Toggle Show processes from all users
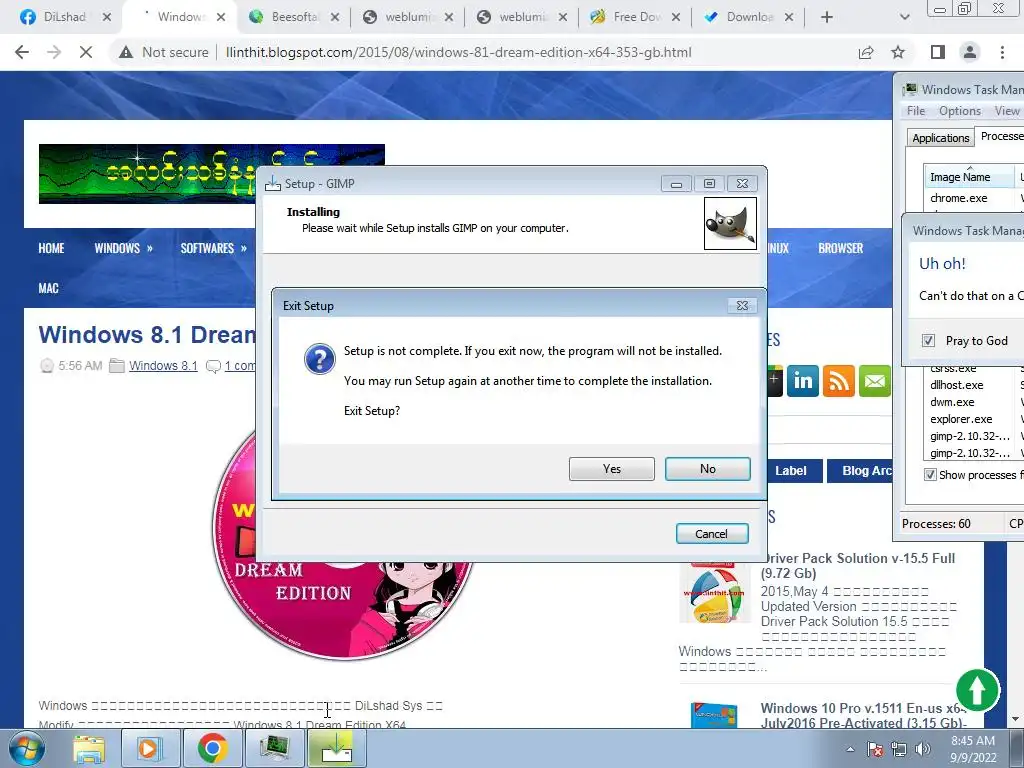 (930, 475)
